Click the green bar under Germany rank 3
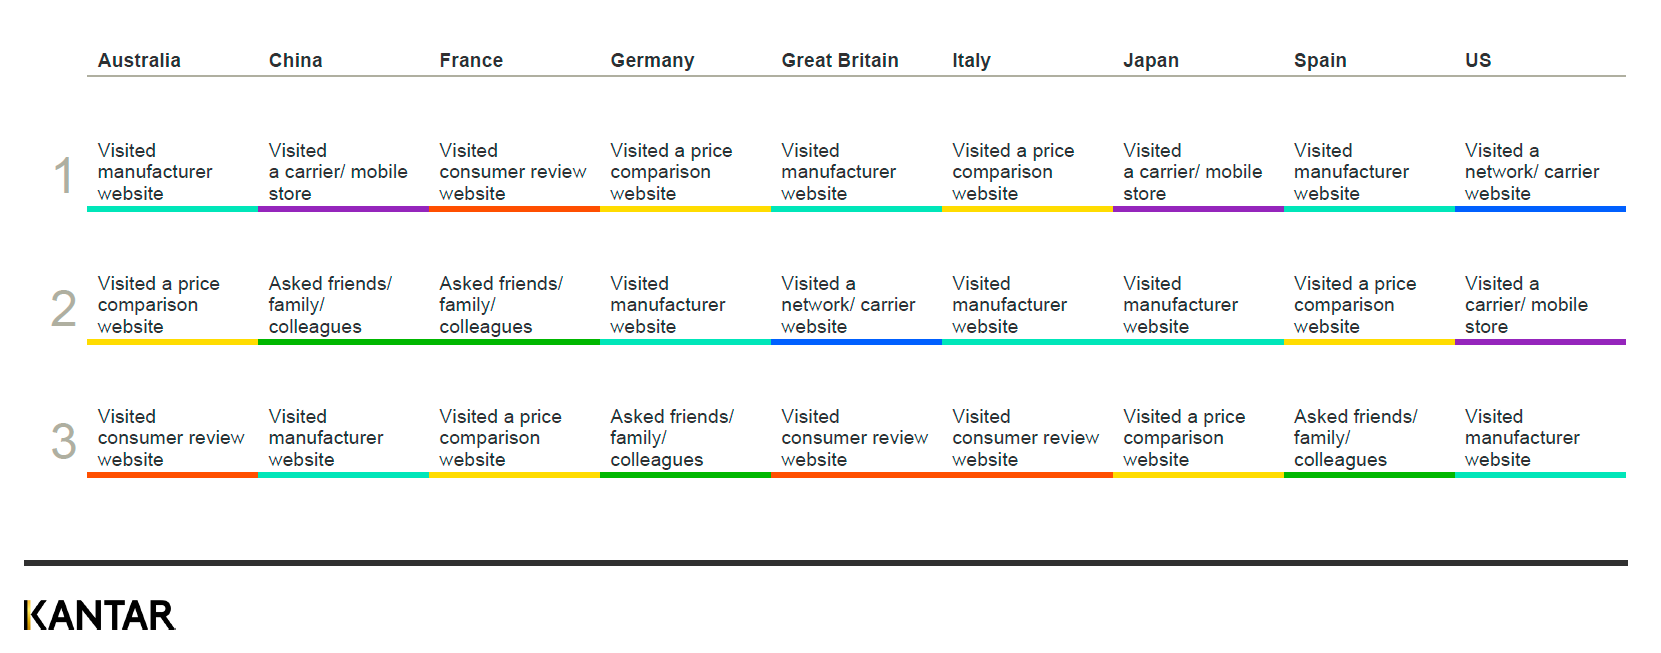 [x=685, y=475]
